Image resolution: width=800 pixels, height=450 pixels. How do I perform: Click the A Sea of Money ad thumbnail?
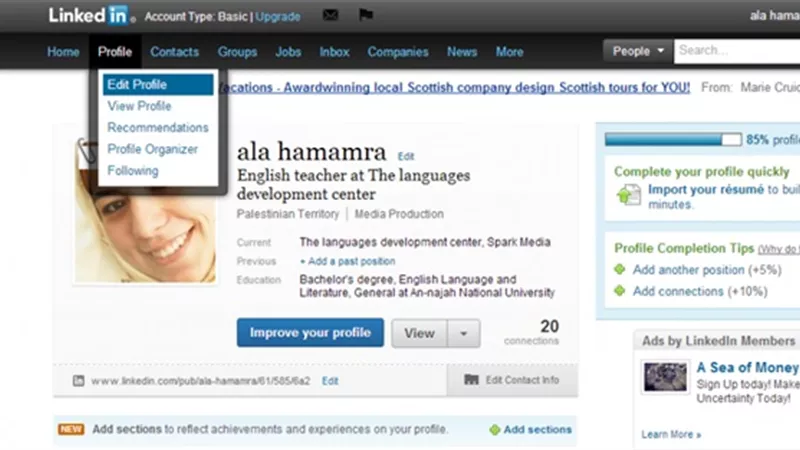[665, 377]
